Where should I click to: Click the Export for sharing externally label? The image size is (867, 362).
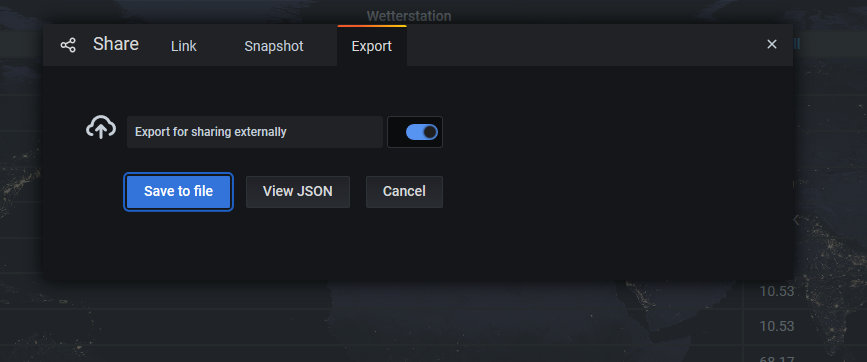coord(211,132)
